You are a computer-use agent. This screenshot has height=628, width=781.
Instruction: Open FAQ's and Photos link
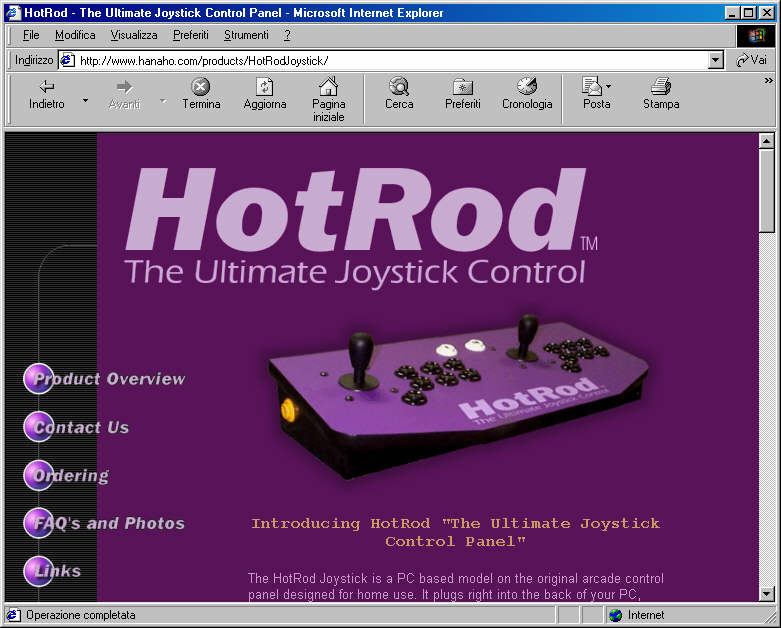click(x=104, y=523)
